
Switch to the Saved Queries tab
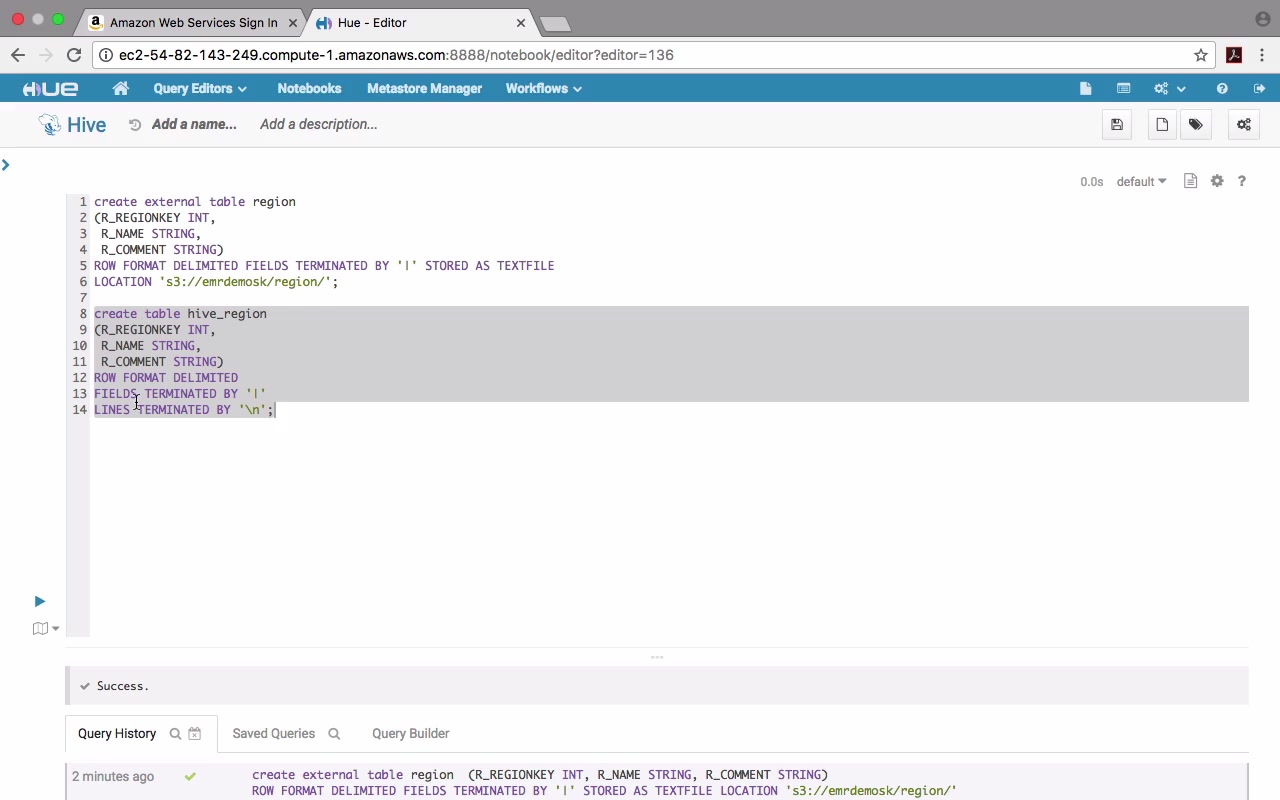pyautogui.click(x=274, y=734)
